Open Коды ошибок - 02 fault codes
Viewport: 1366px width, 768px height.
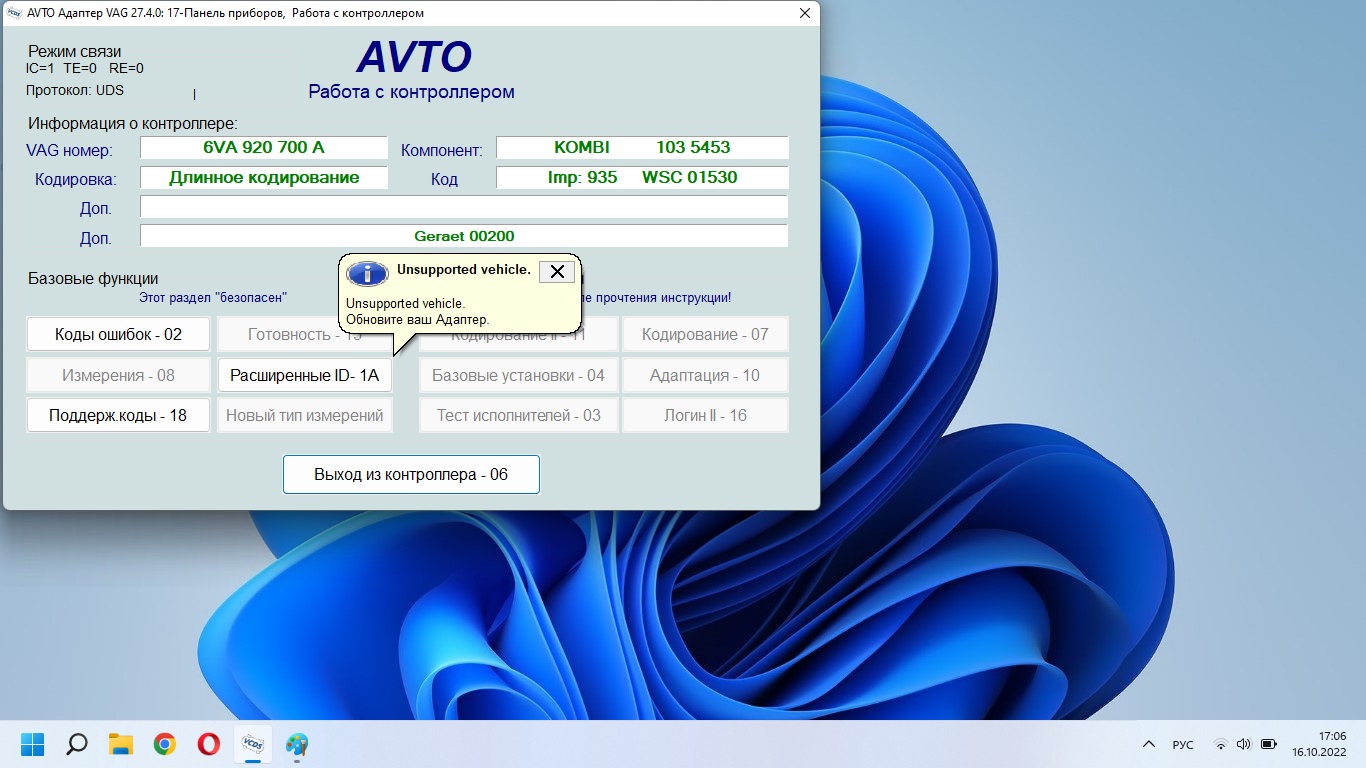coord(118,334)
